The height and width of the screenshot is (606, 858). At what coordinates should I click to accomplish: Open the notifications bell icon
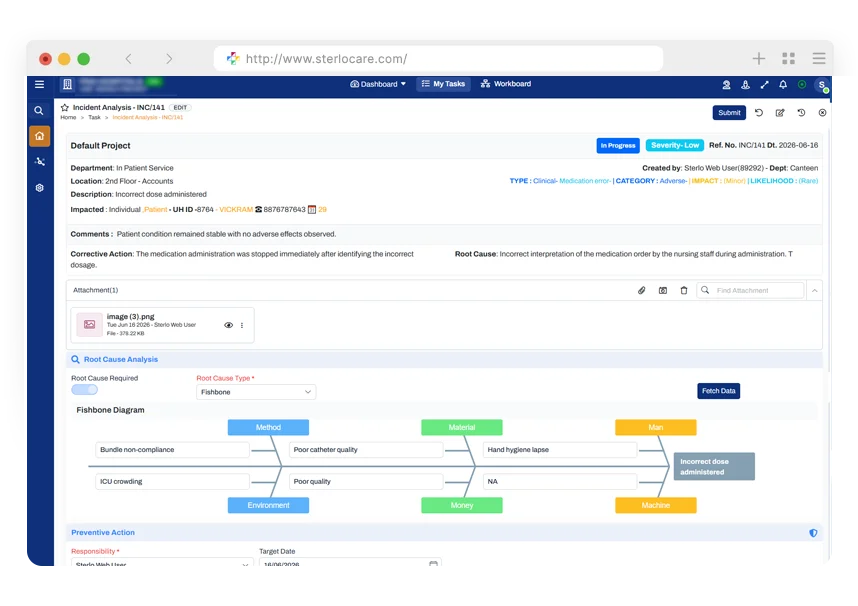[783, 84]
